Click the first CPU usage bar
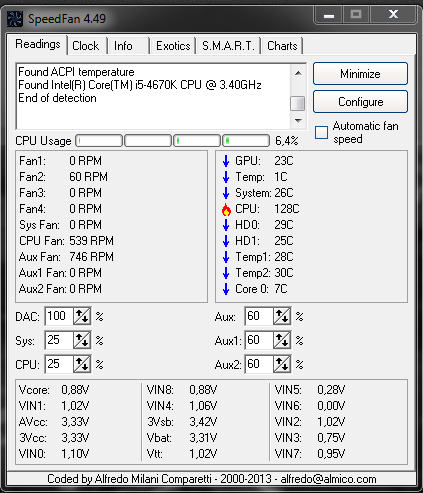The image size is (423, 493). (x=99, y=141)
